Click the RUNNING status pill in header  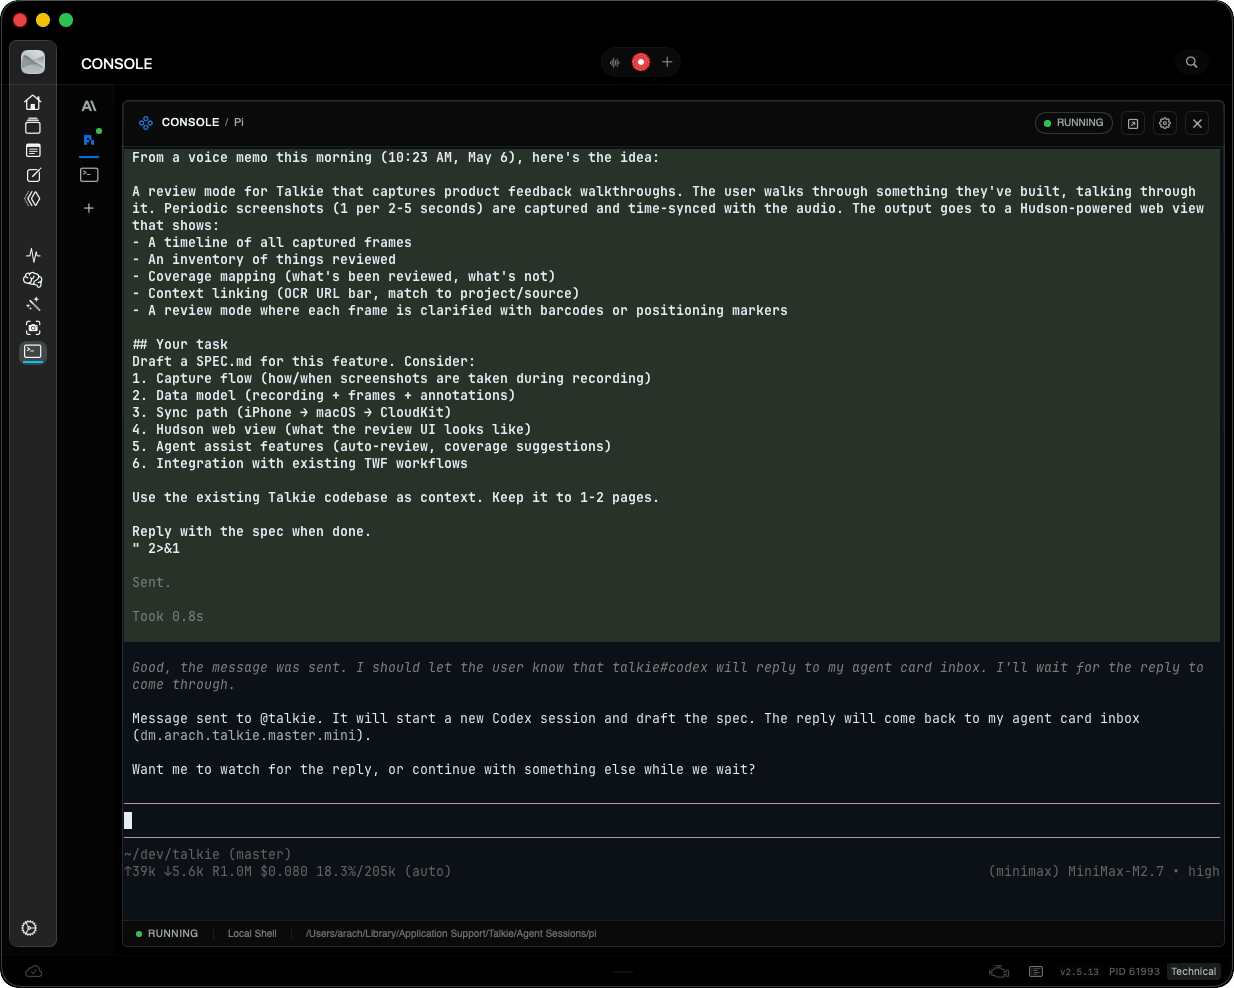pos(1074,123)
